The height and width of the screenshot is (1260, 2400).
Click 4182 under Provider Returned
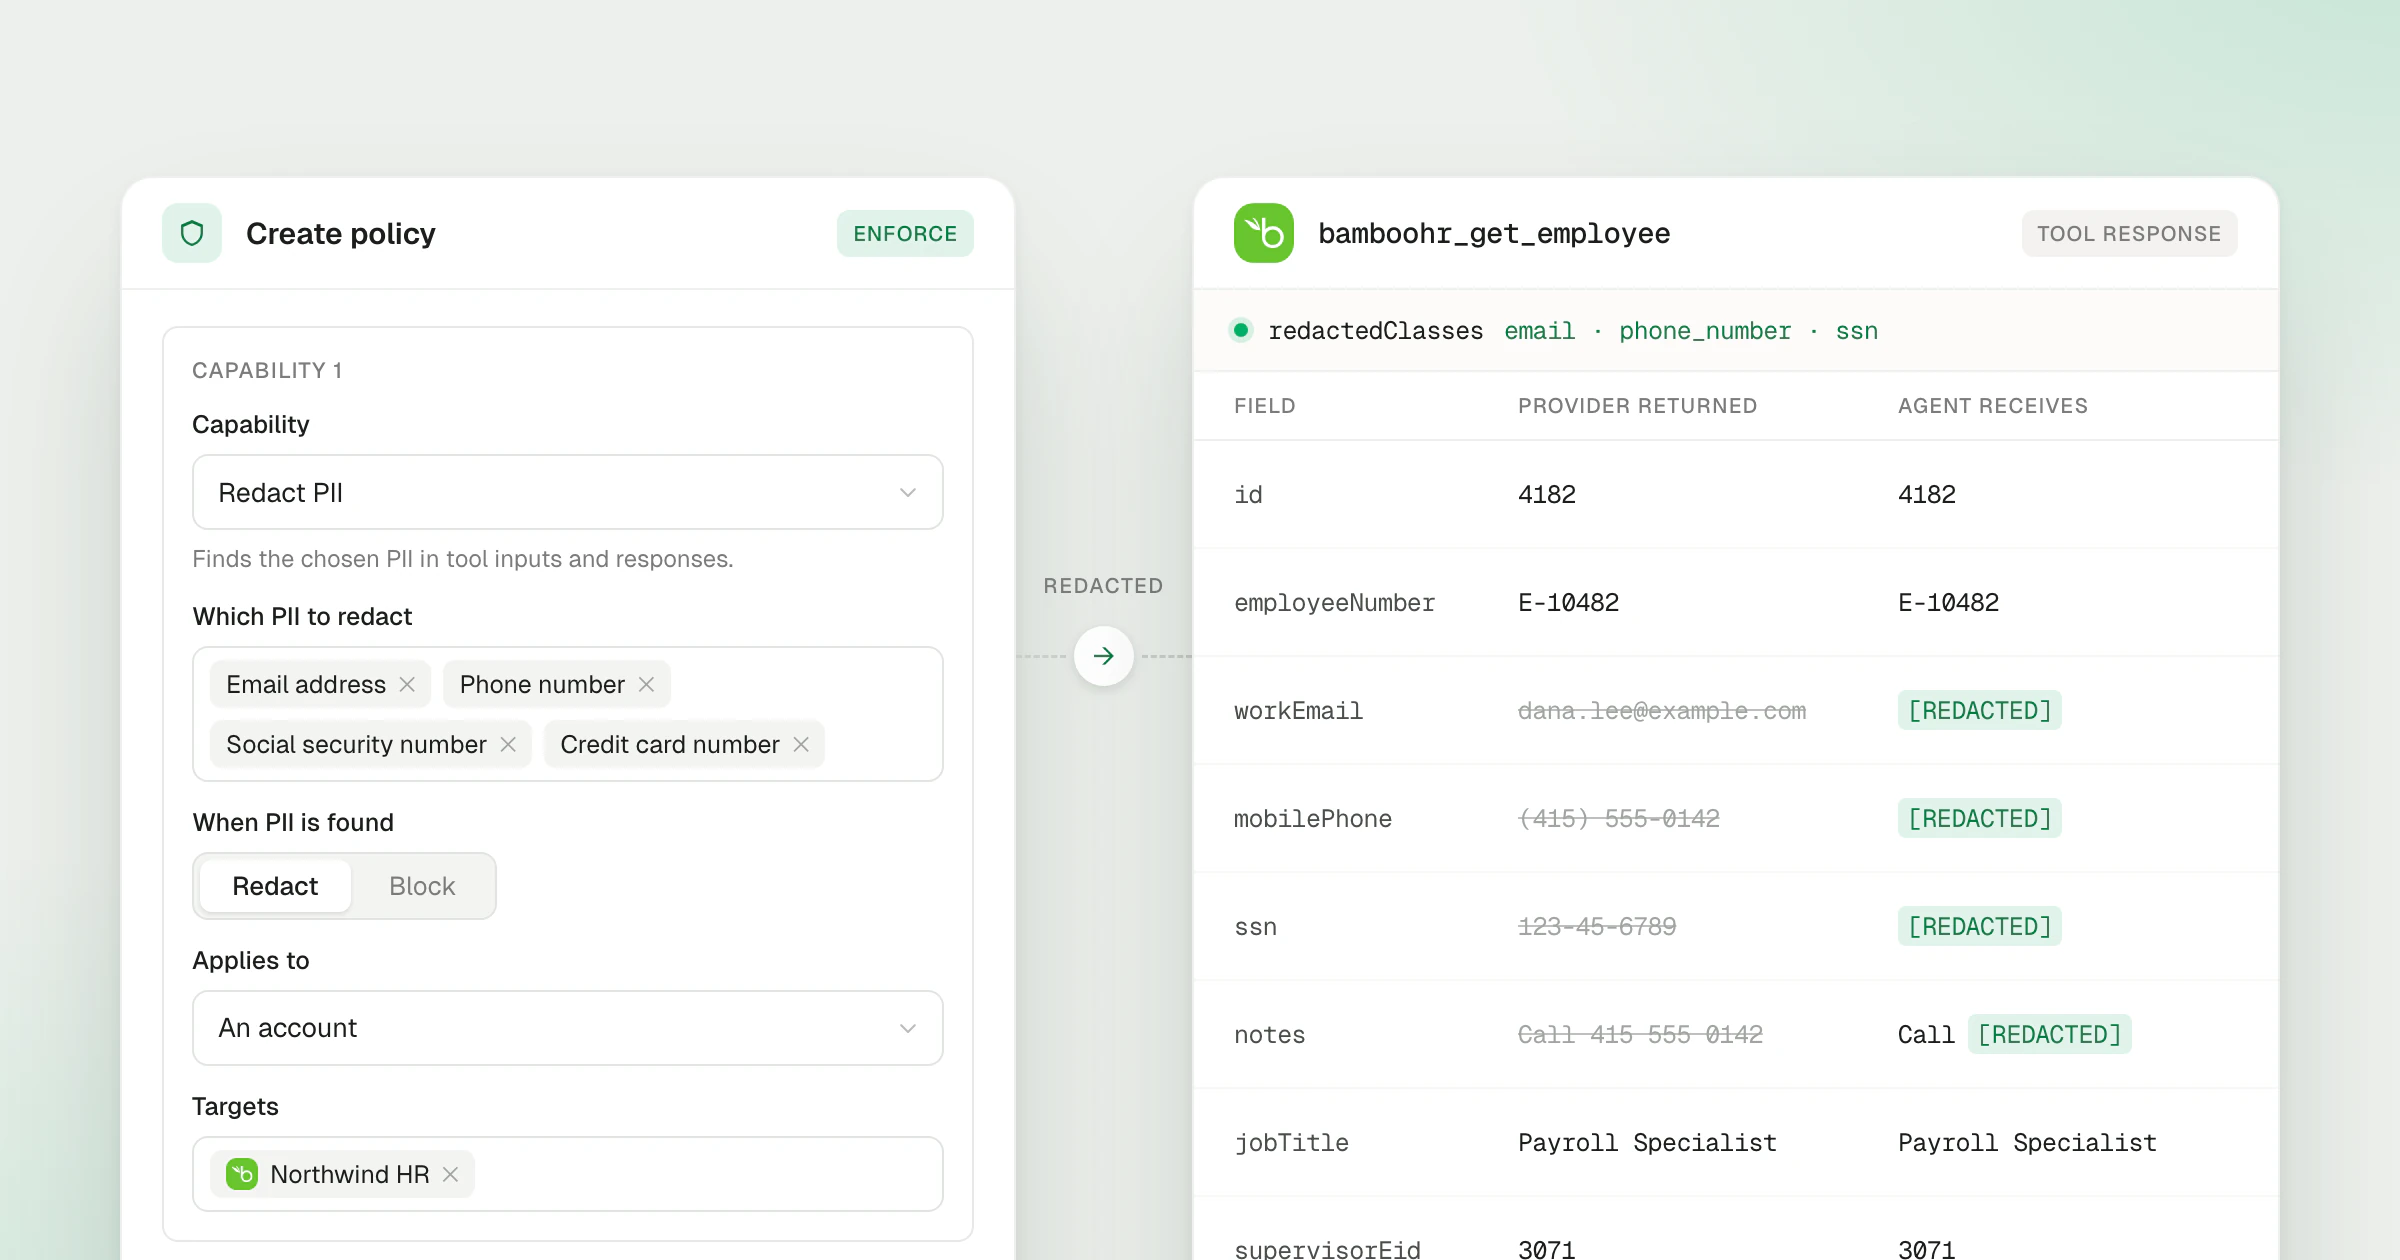(1547, 495)
